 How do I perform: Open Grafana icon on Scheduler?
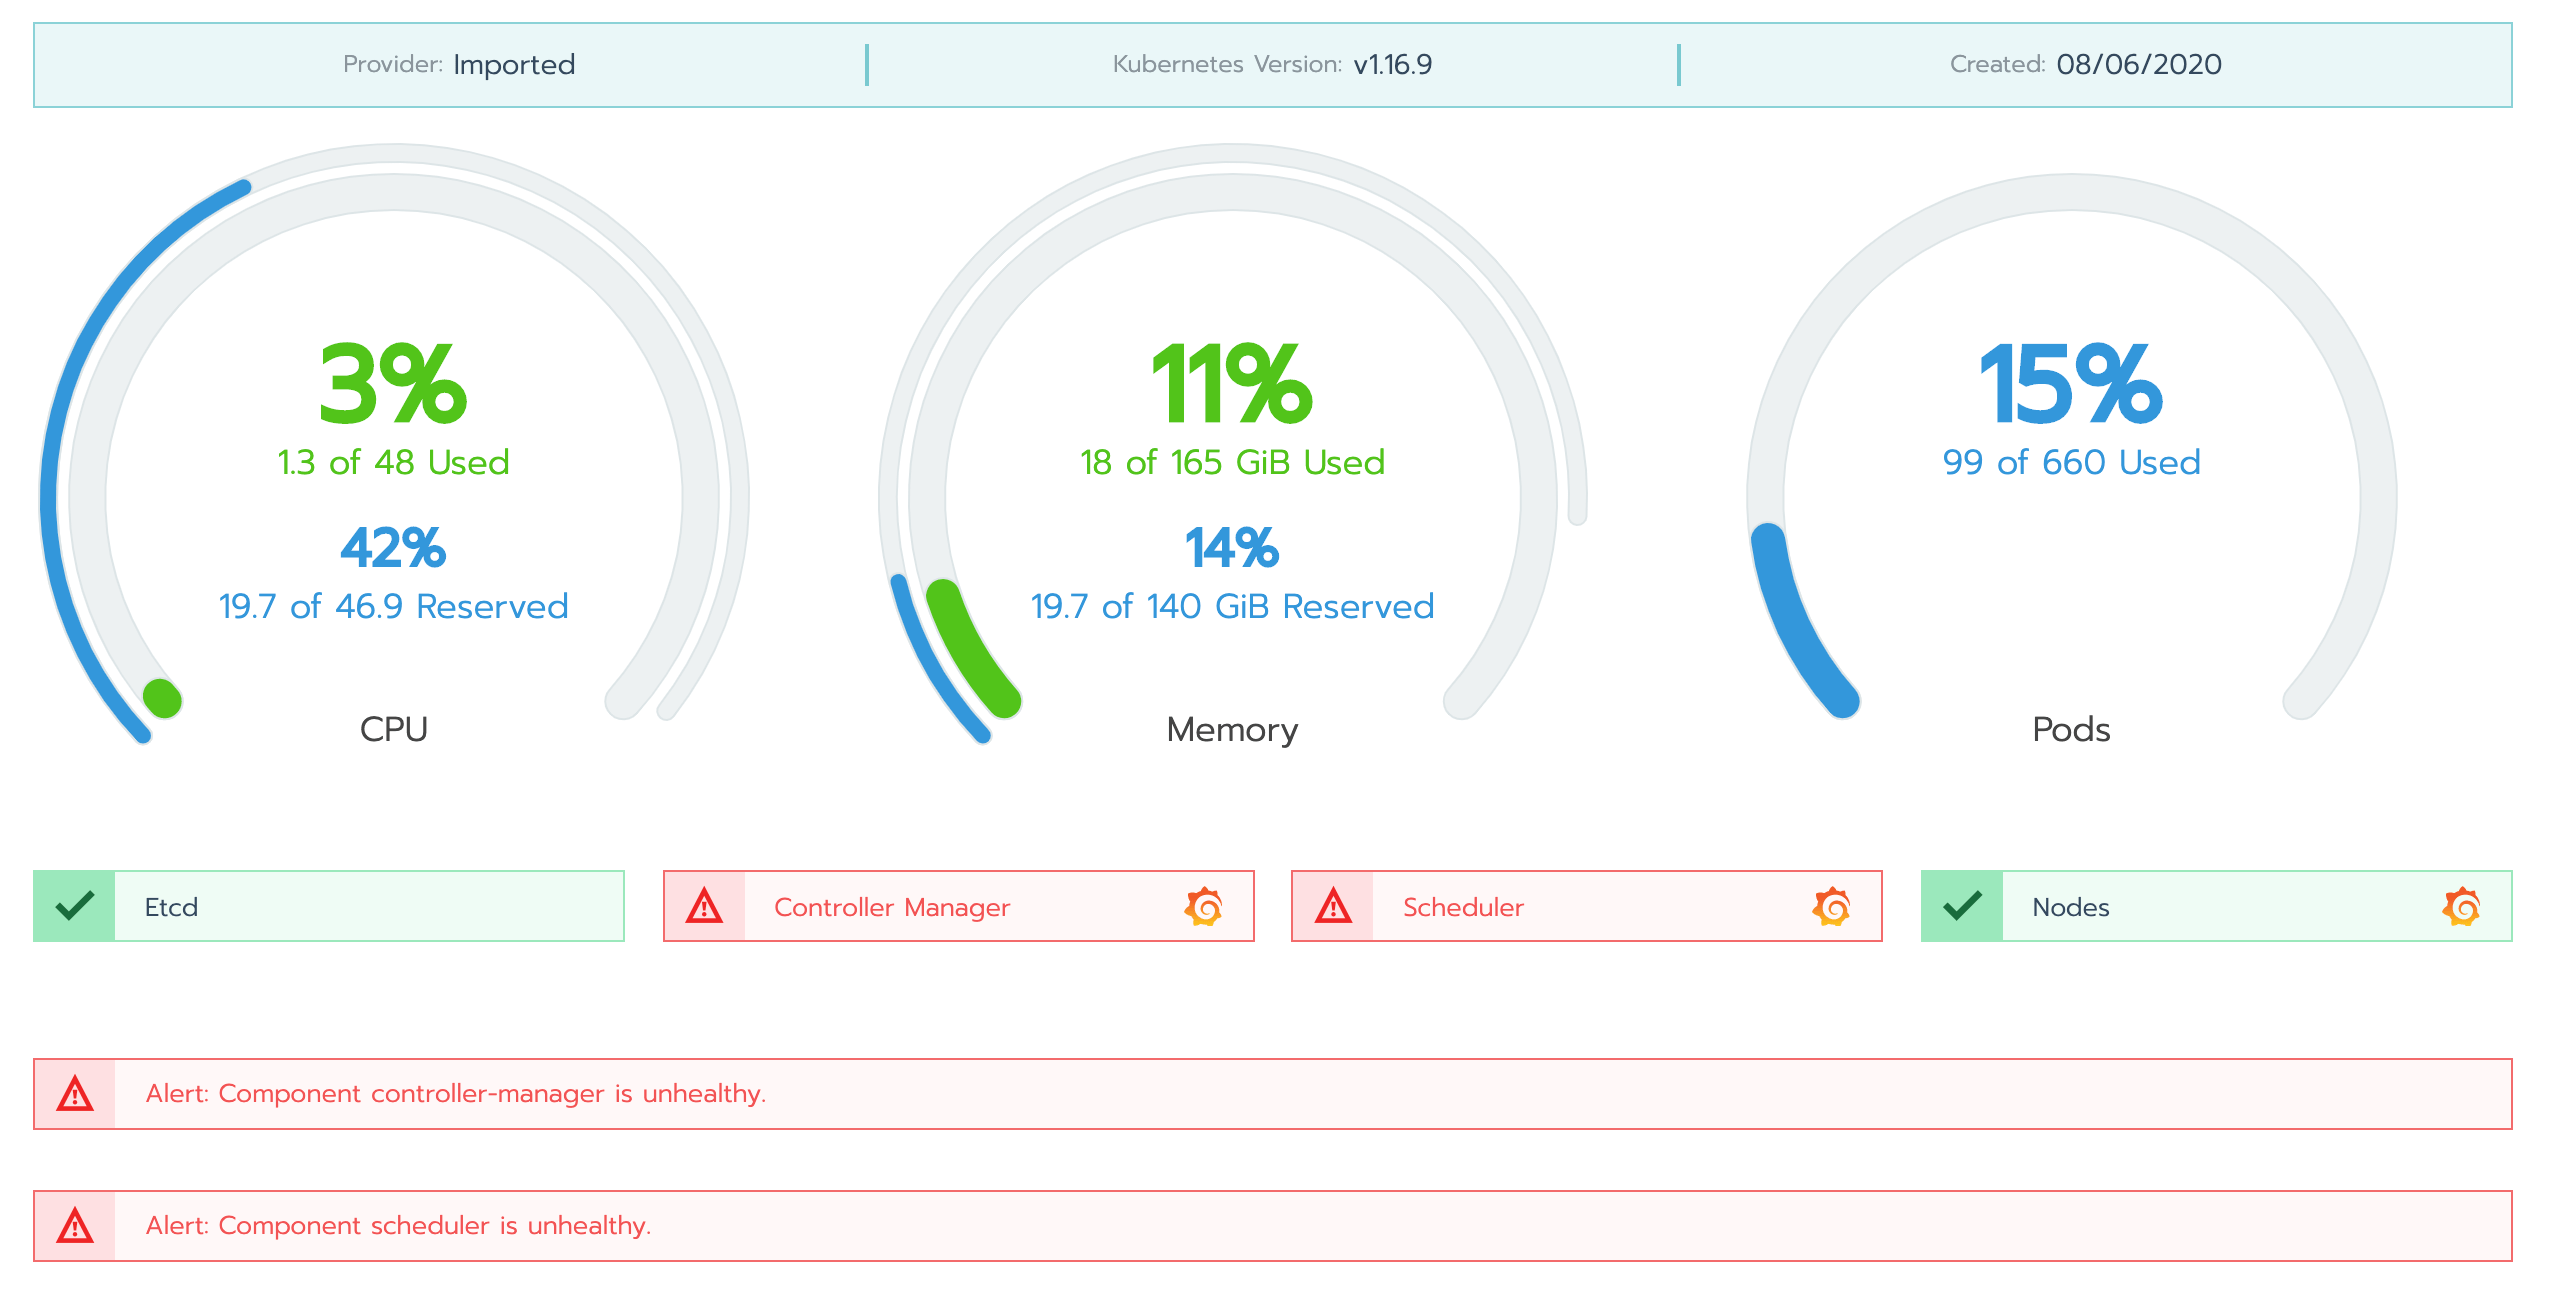(x=1831, y=906)
